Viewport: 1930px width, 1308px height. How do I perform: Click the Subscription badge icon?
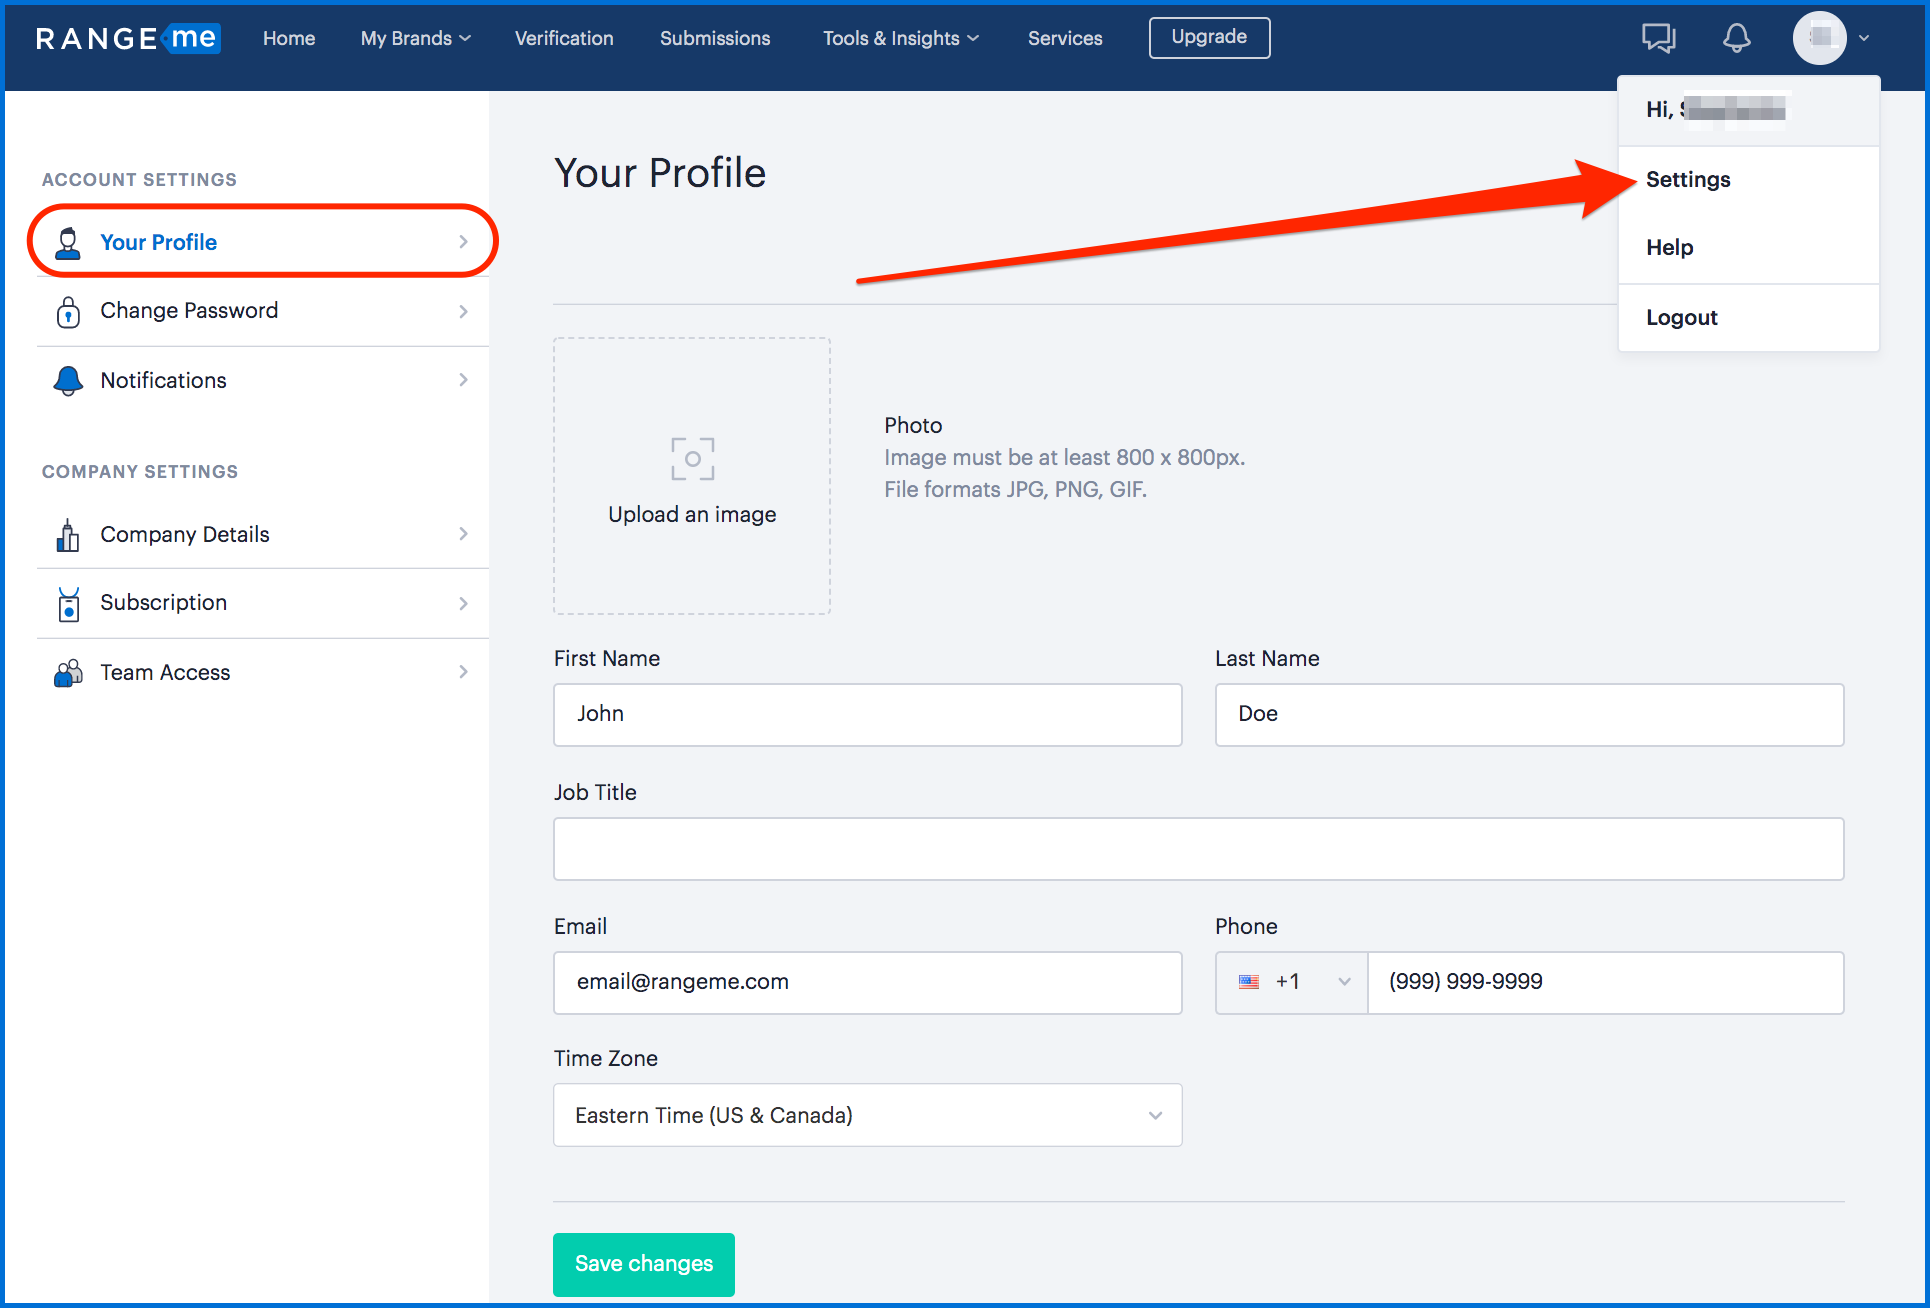coord(68,603)
